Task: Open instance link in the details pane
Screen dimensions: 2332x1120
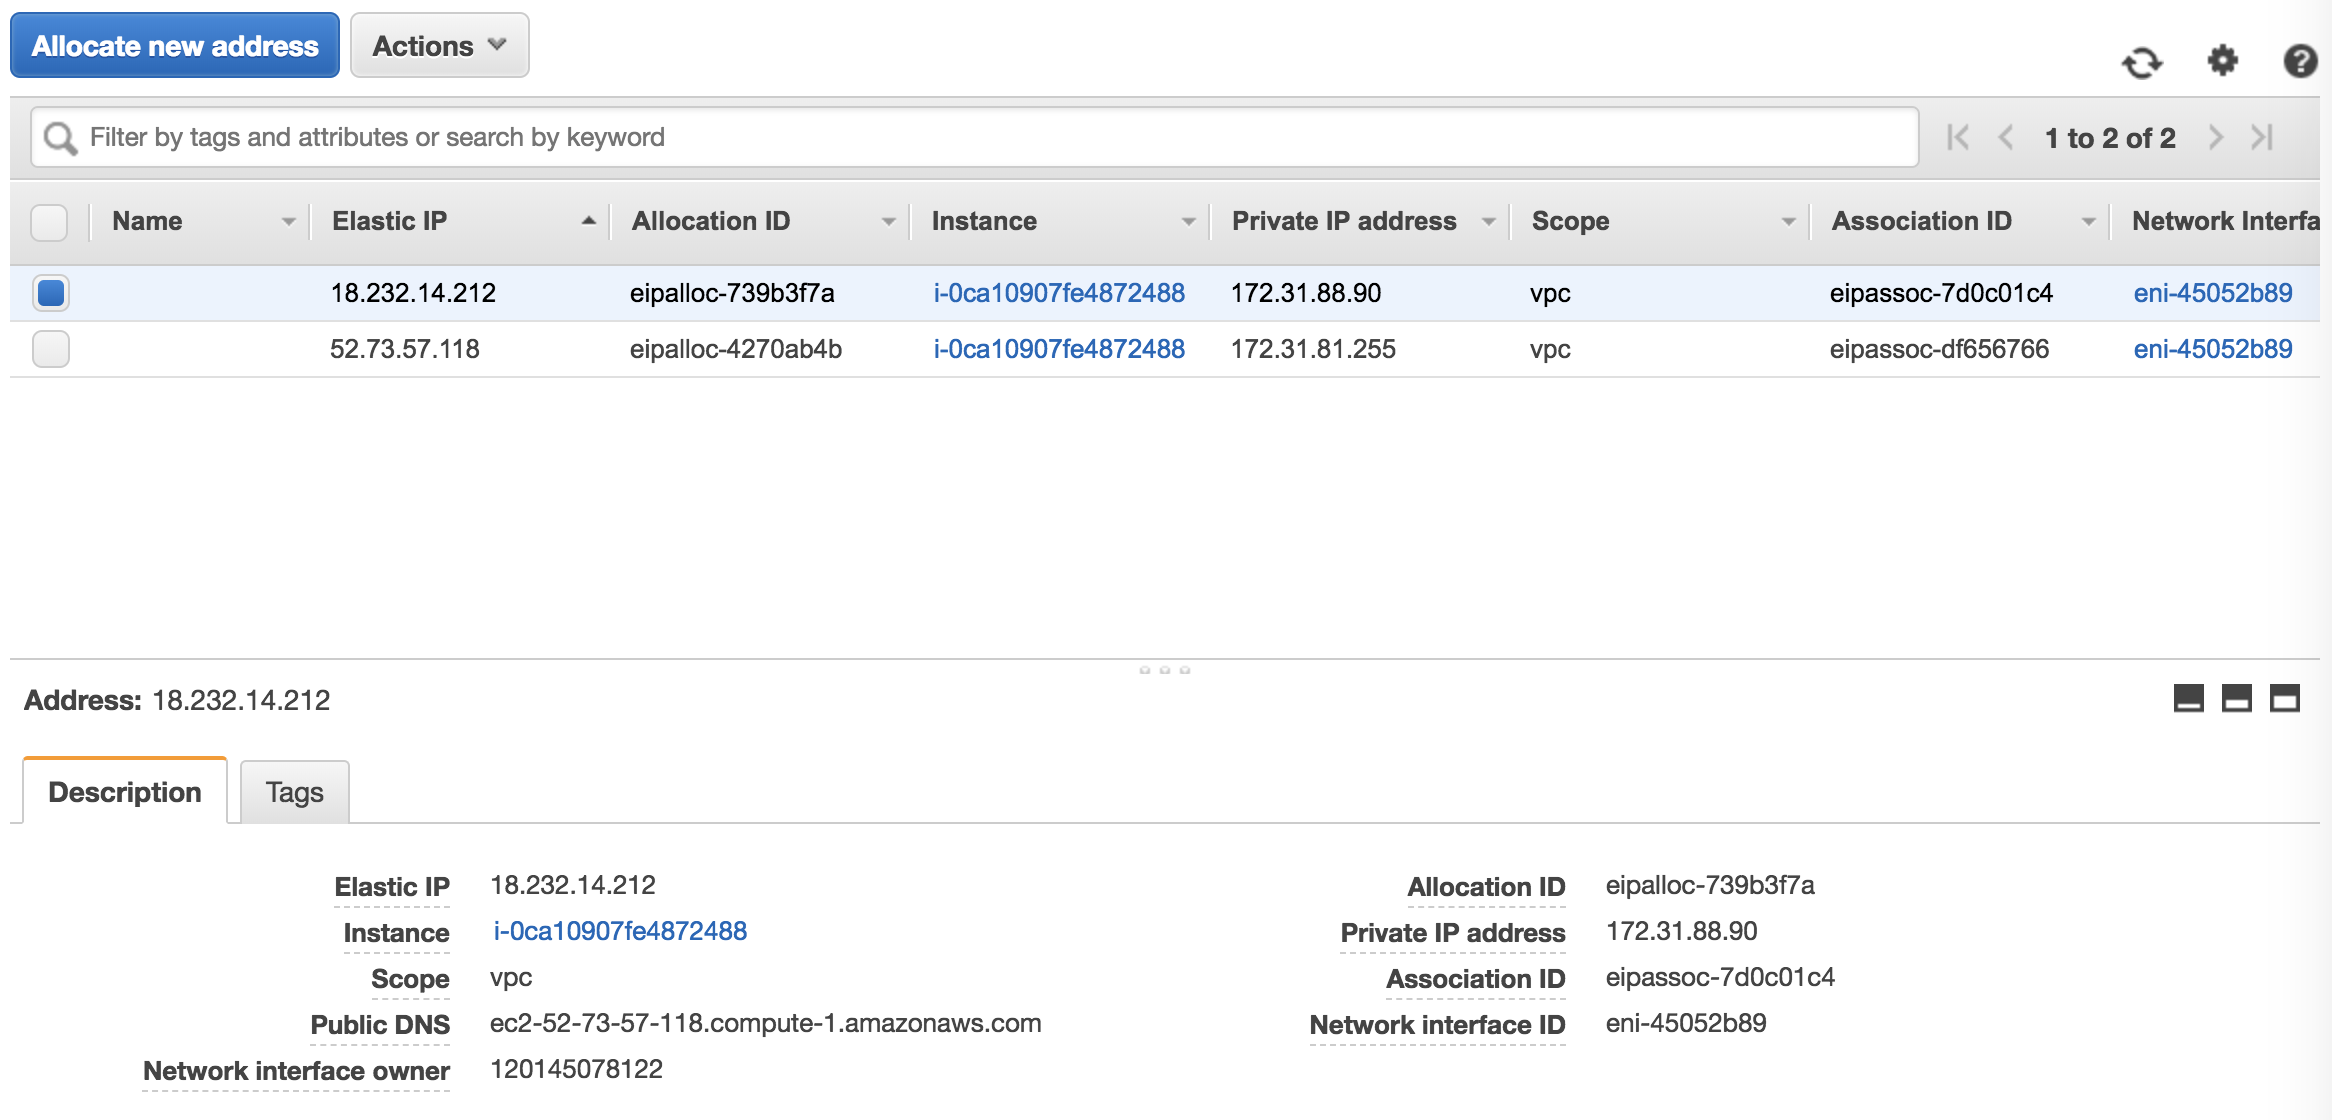Action: coord(620,931)
